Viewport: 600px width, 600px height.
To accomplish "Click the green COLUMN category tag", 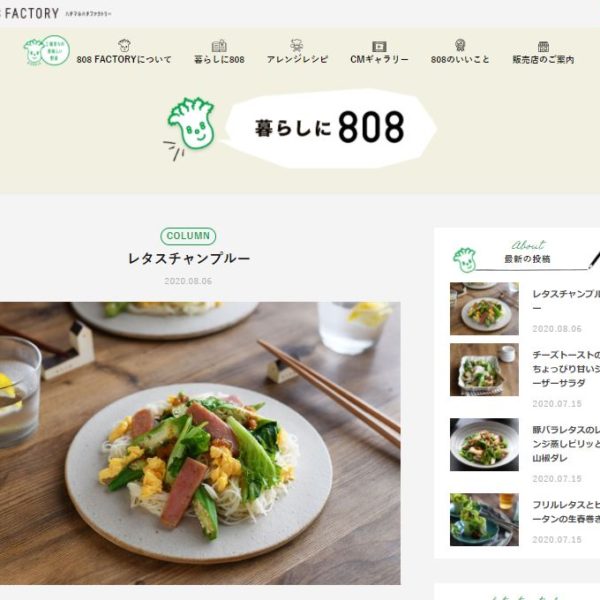I will (x=188, y=236).
